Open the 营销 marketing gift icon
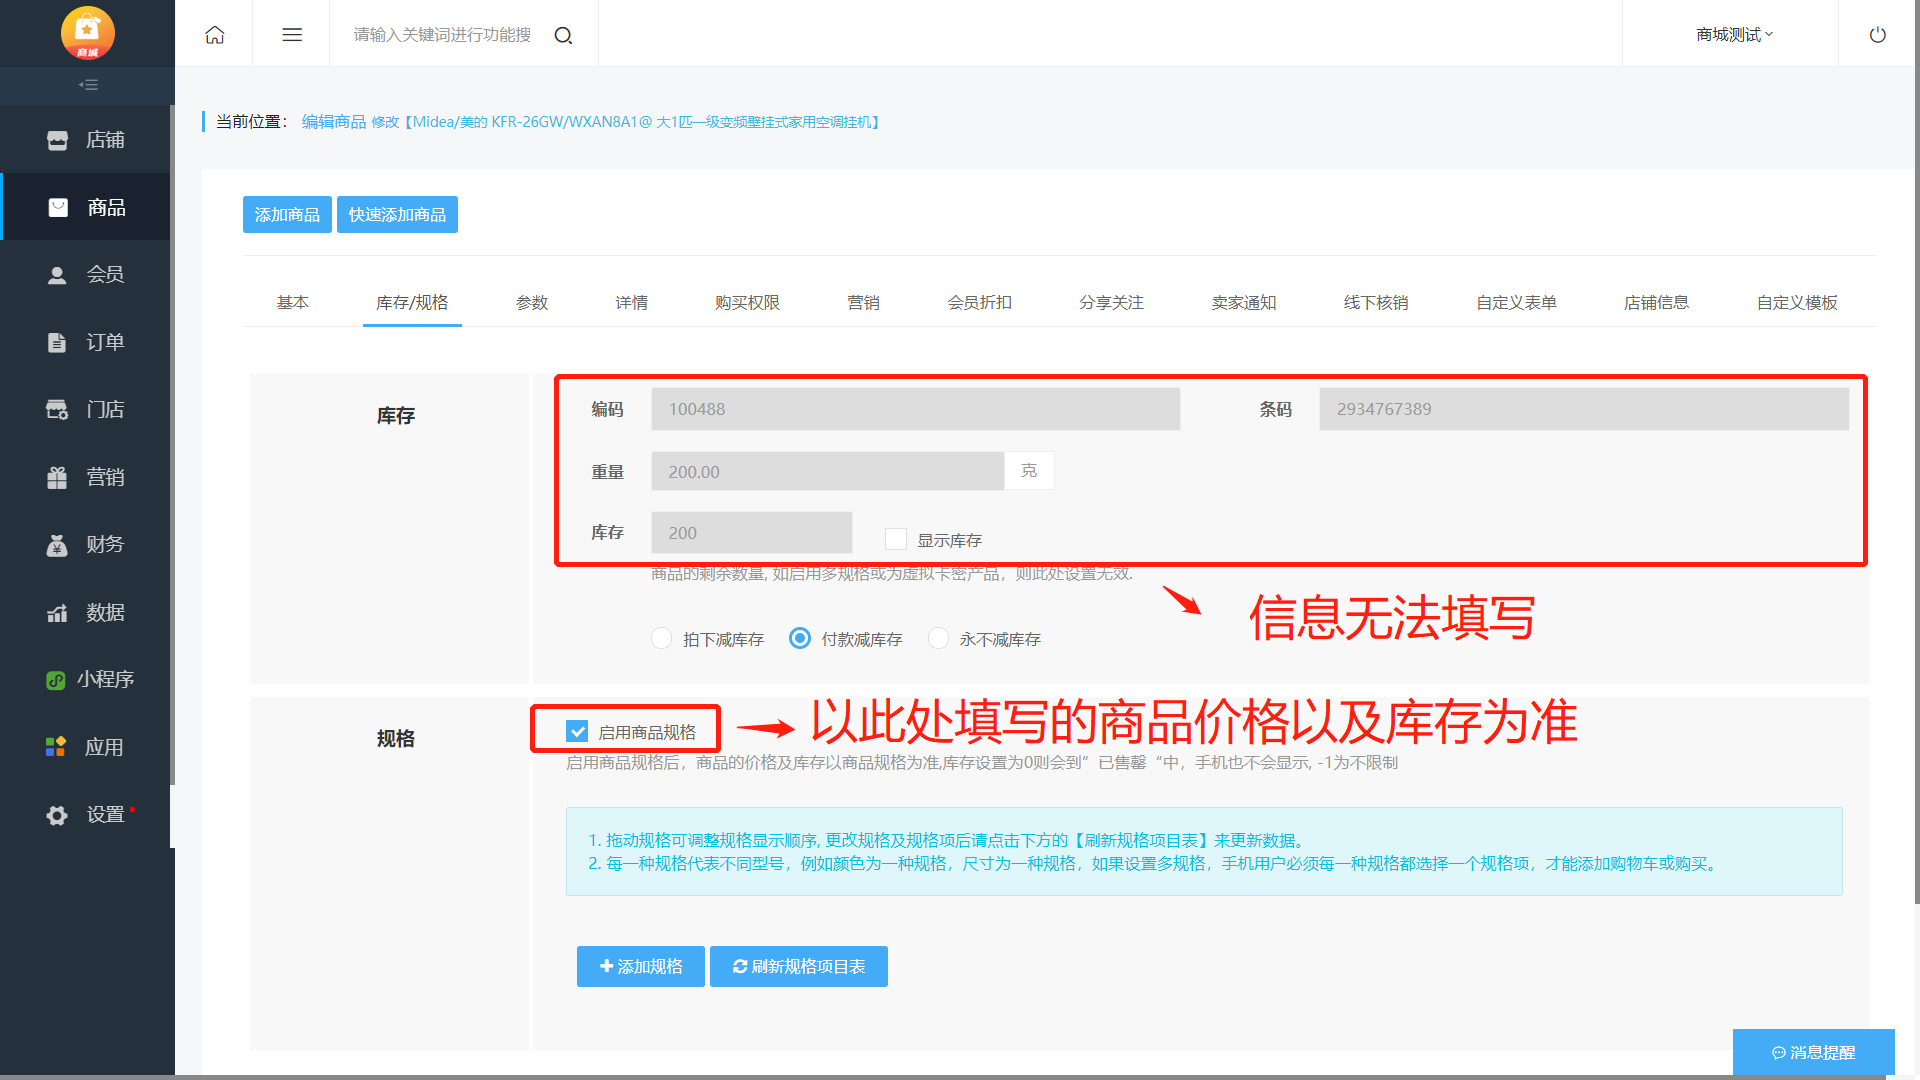The height and width of the screenshot is (1080, 1920). point(58,477)
